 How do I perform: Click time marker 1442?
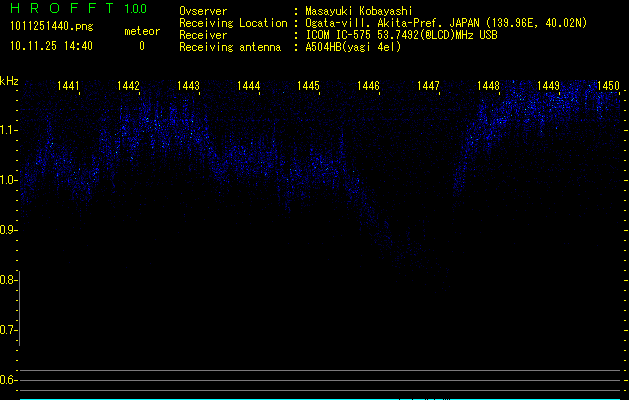pyautogui.click(x=128, y=86)
